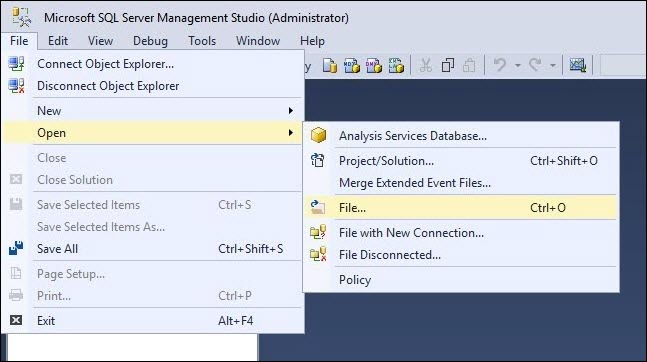Click the Activity Monitor toolbar icon

pyautogui.click(x=578, y=65)
